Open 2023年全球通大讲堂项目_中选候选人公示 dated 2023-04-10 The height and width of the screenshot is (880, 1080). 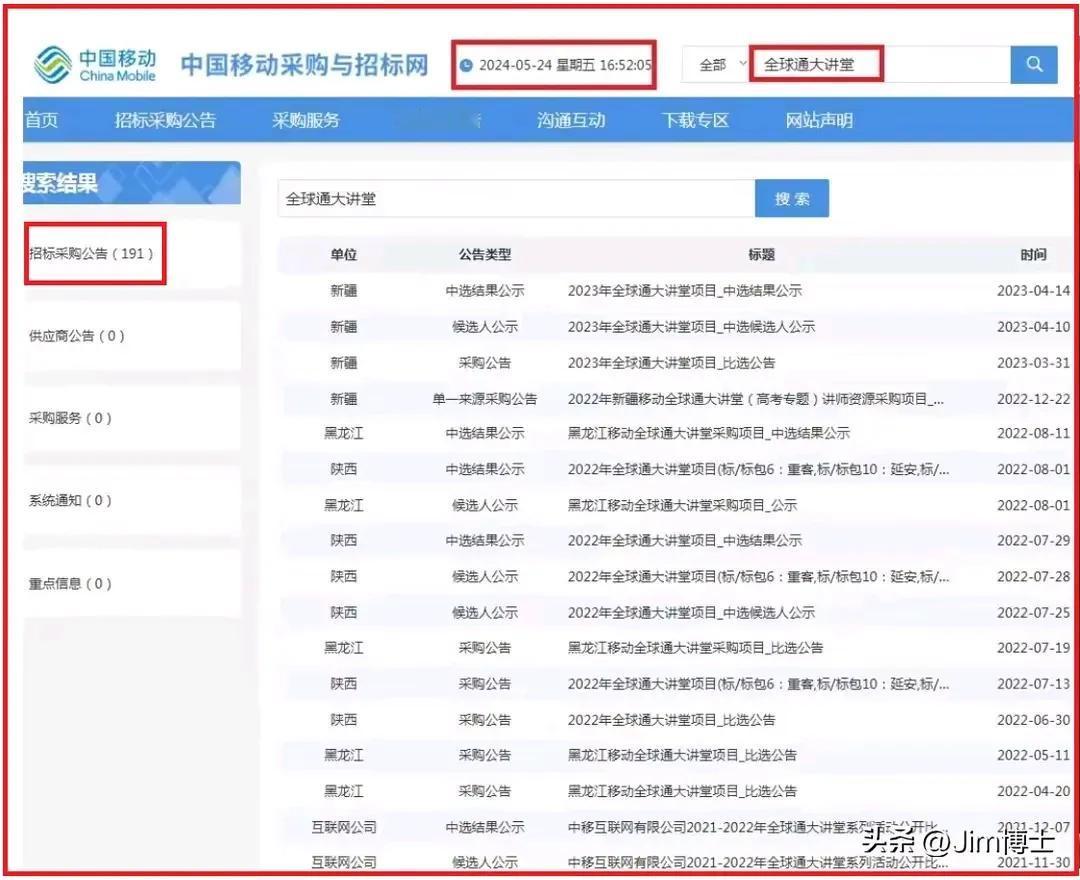coord(691,326)
